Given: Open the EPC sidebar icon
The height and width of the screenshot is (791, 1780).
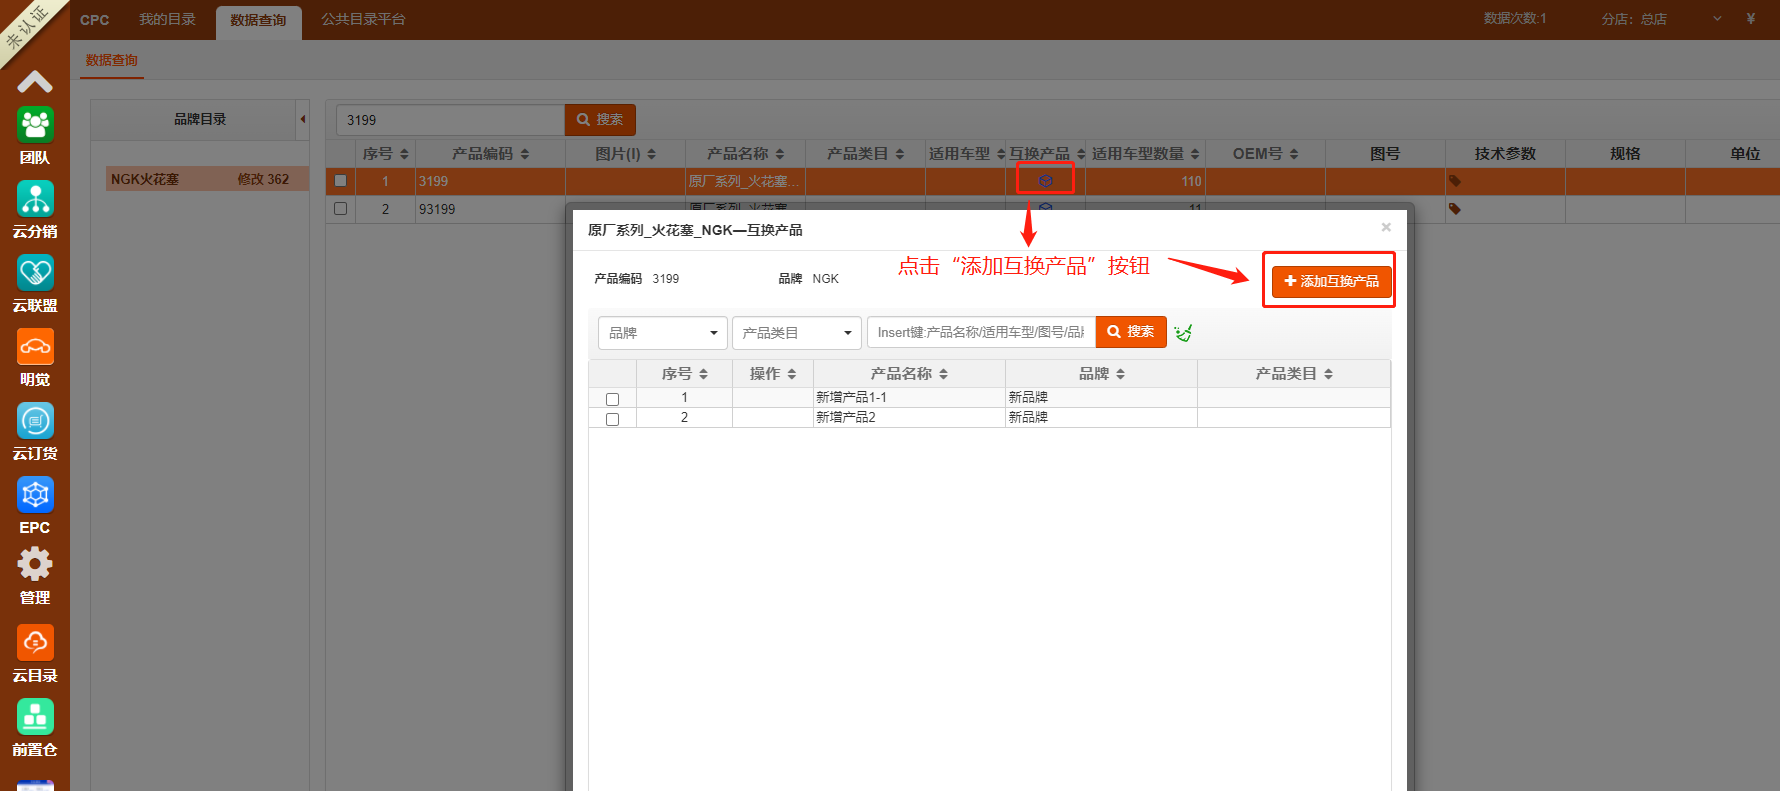Looking at the screenshot, I should [x=35, y=495].
